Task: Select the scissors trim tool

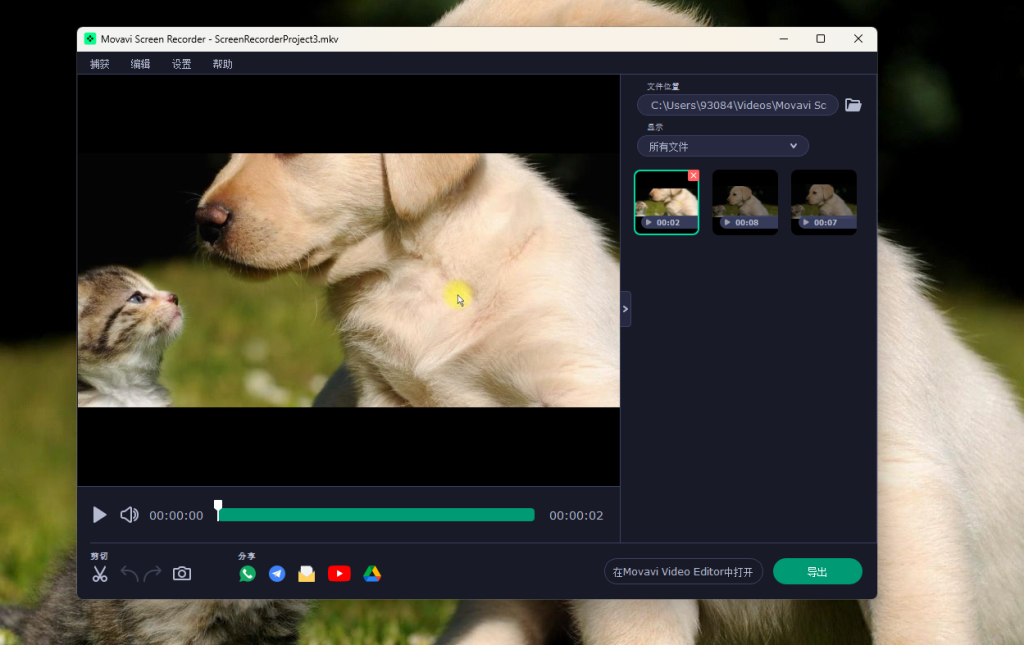Action: pyautogui.click(x=100, y=573)
